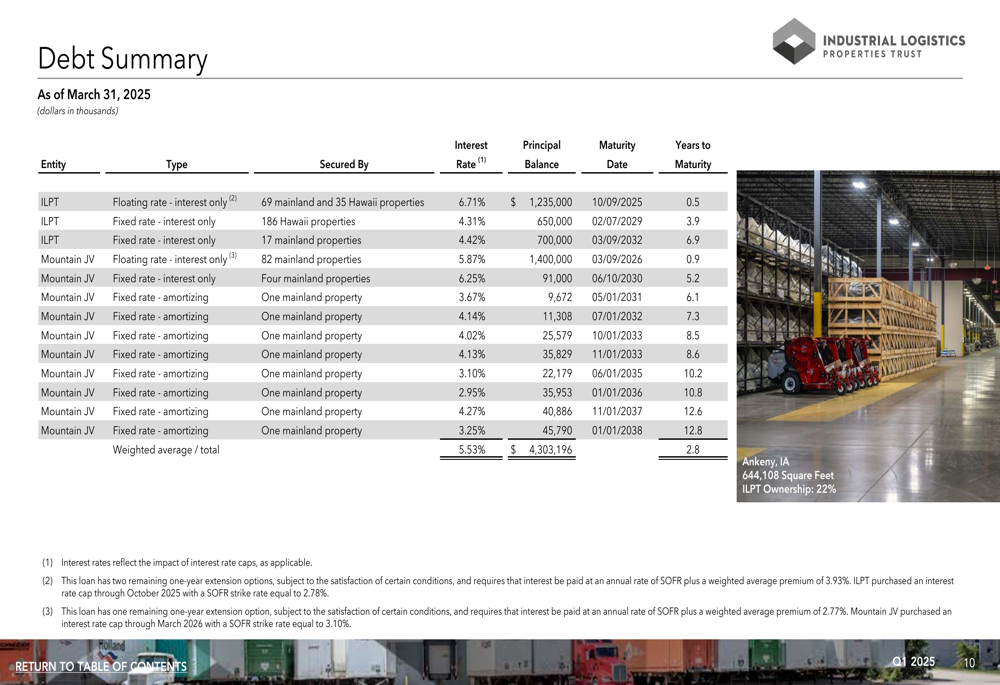
Task: Click footnote marker (2) on first ILPT row
Action: click(x=233, y=198)
